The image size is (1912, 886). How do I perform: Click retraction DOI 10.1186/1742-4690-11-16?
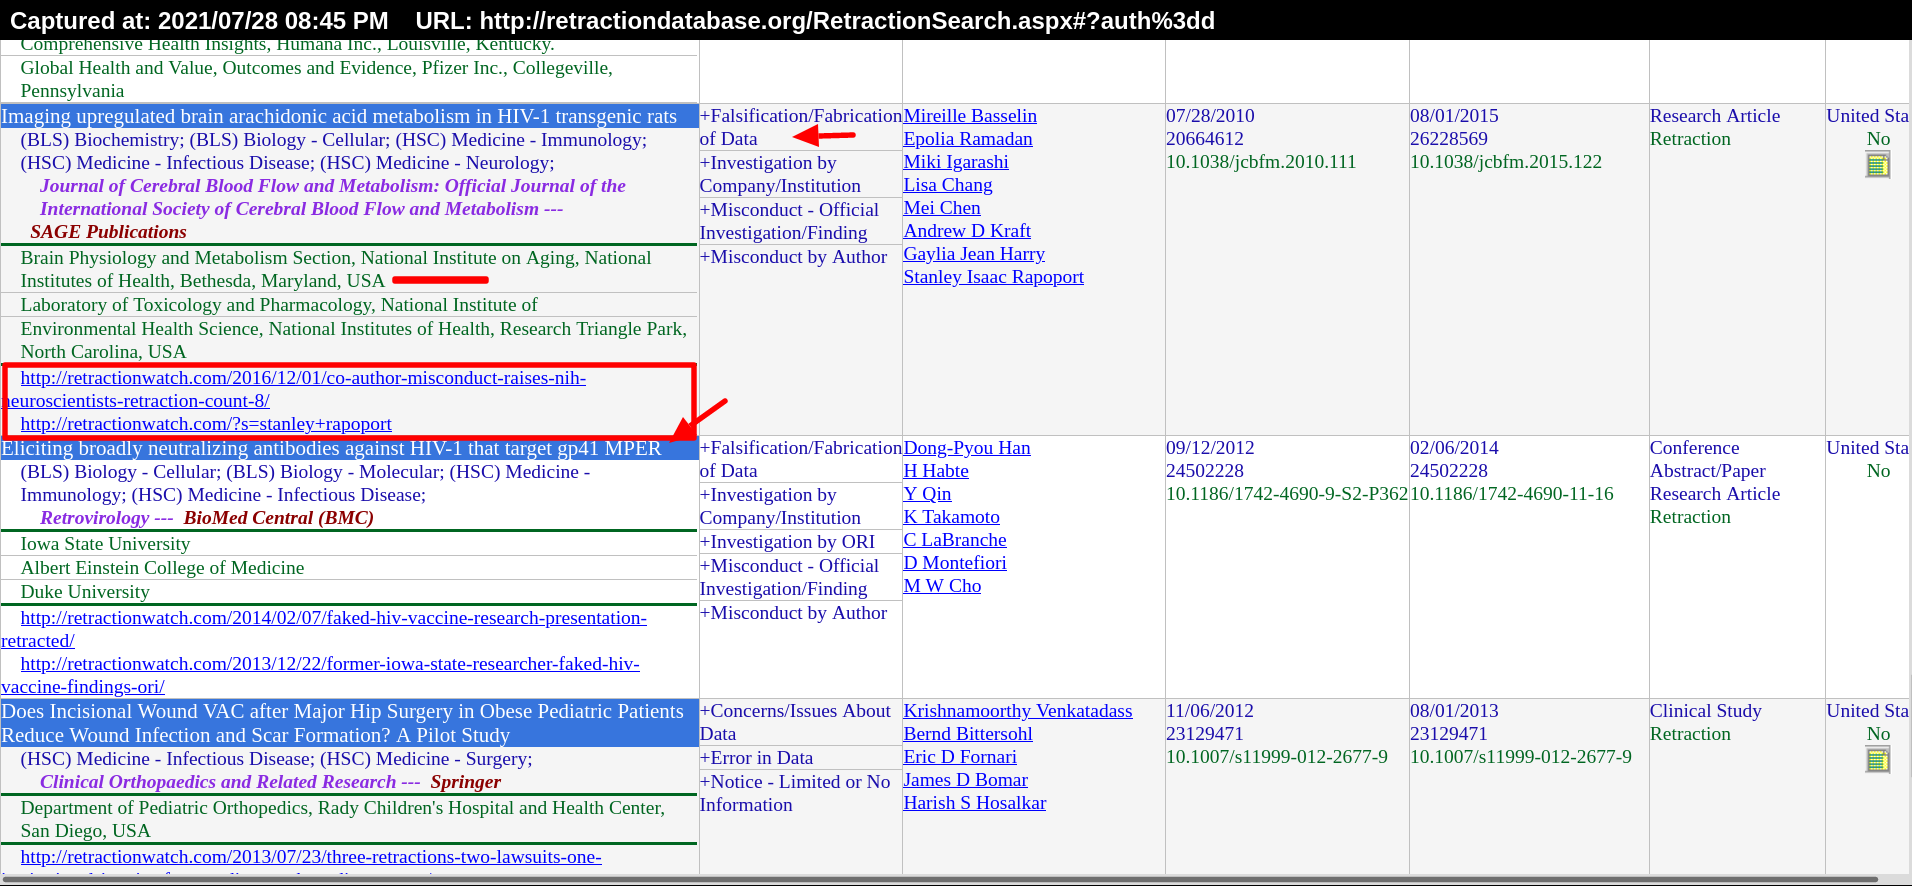pos(1512,494)
